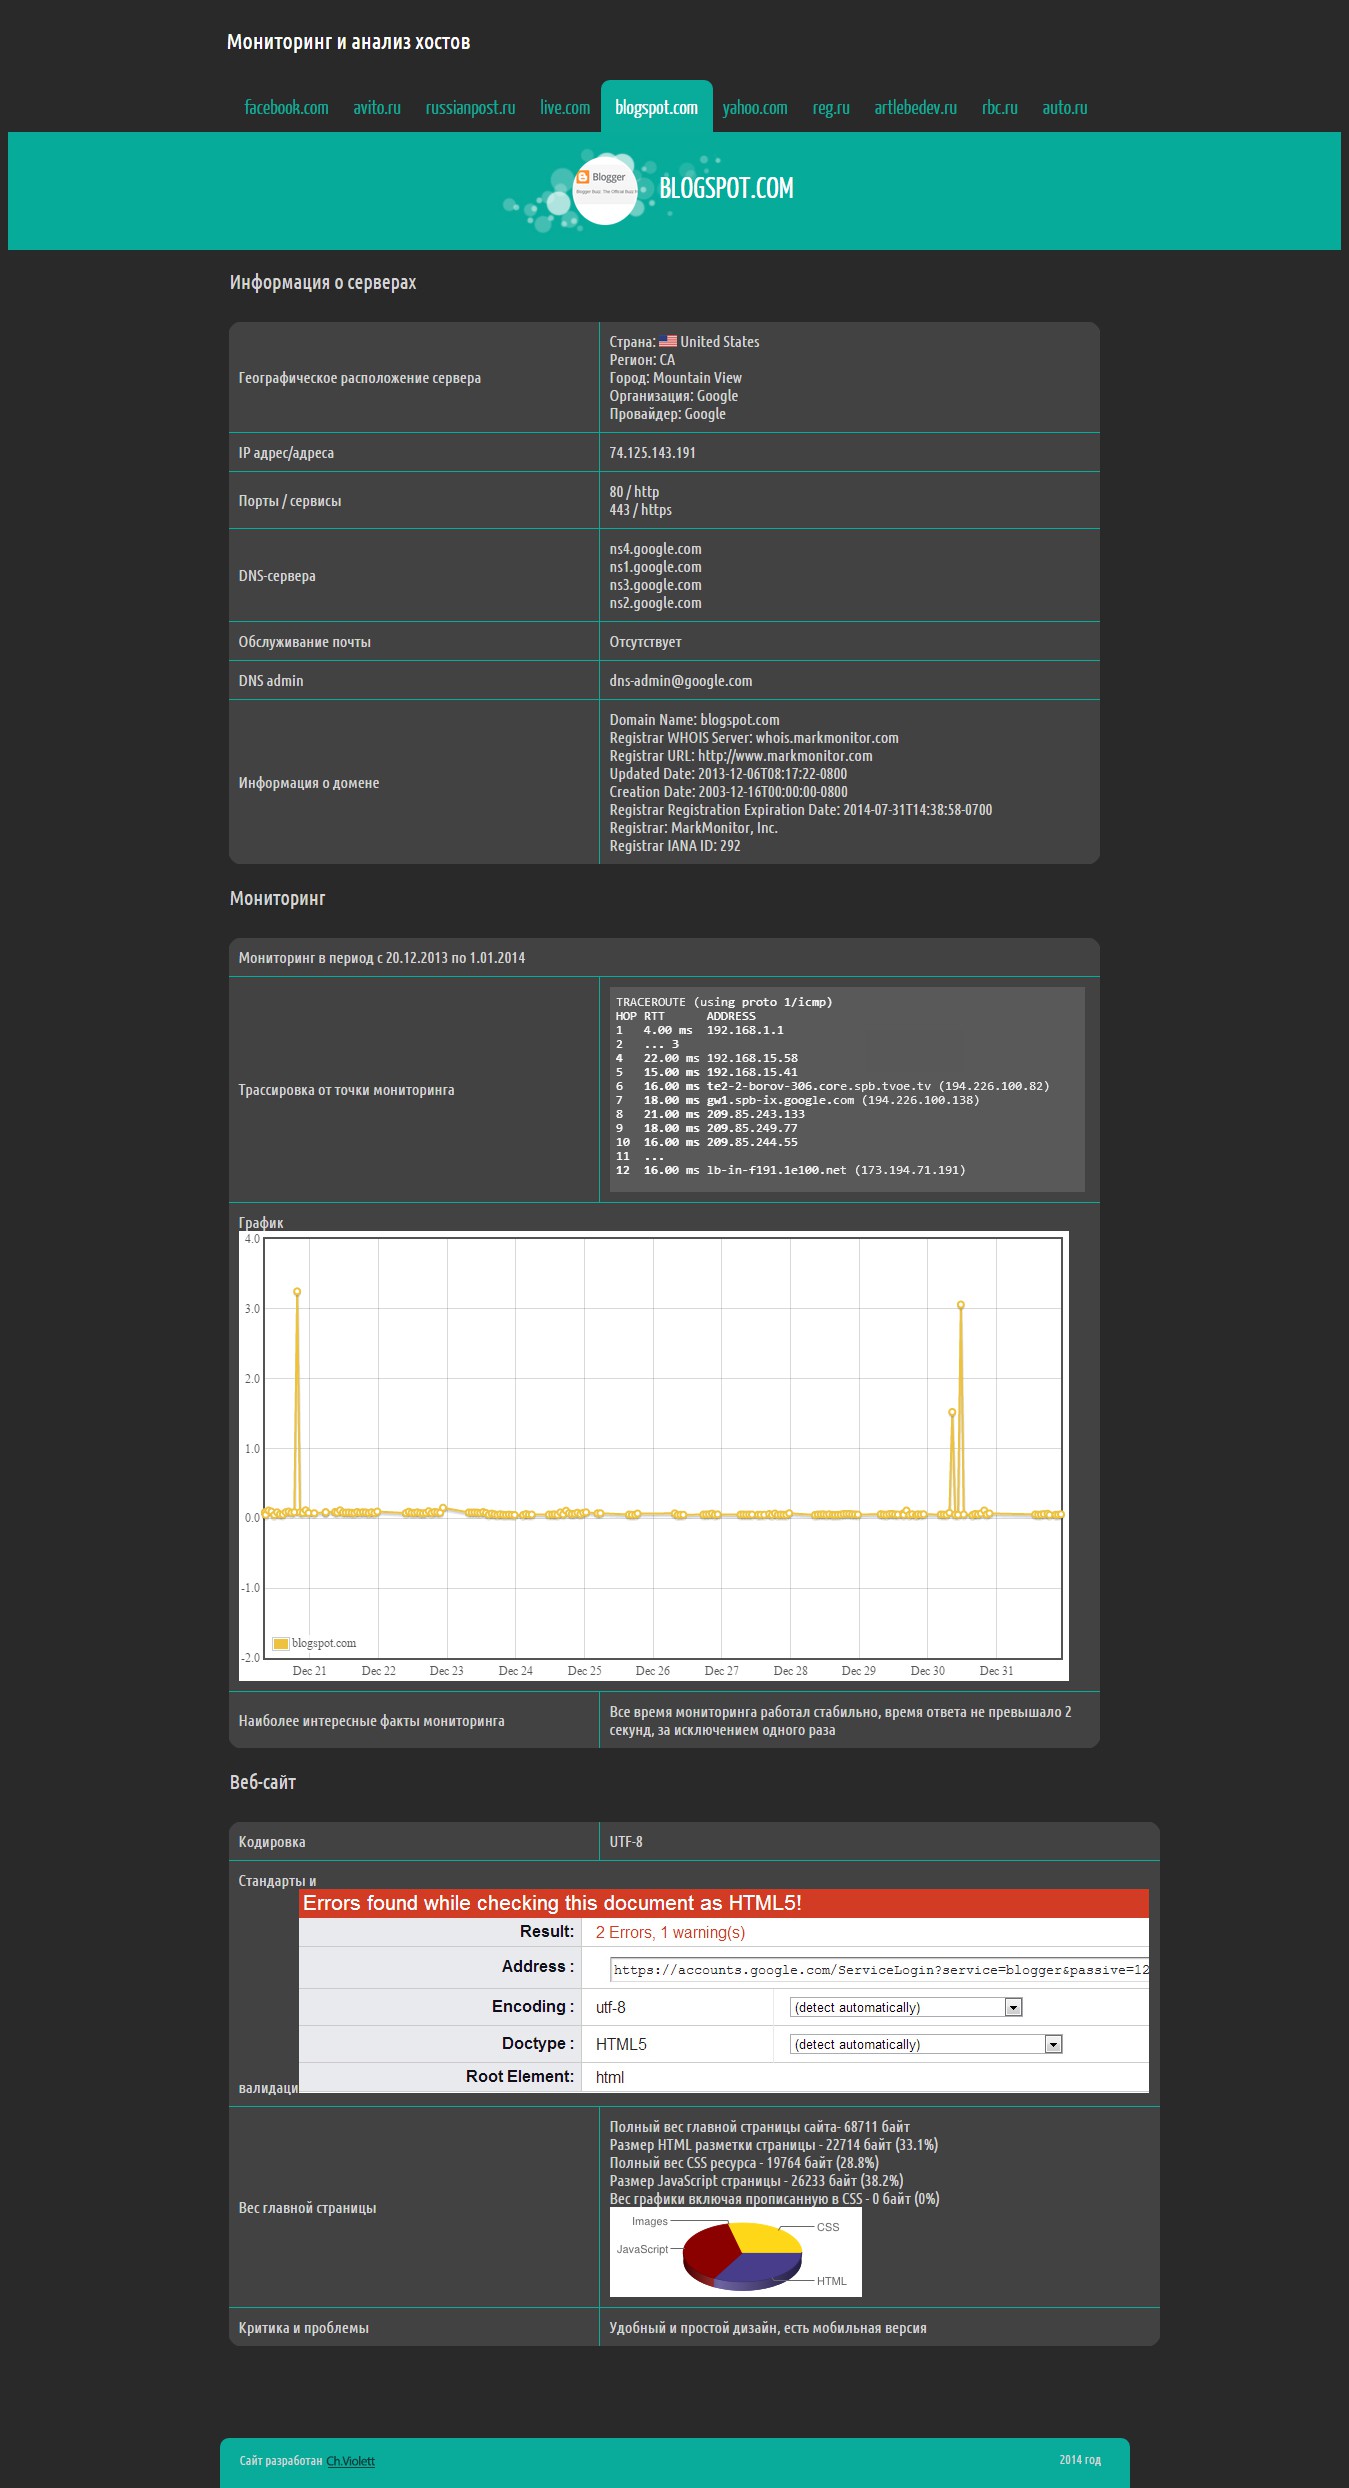This screenshot has width=1349, height=2488.
Task: Click the ns3.google.com DNS server entry
Action: (x=656, y=584)
